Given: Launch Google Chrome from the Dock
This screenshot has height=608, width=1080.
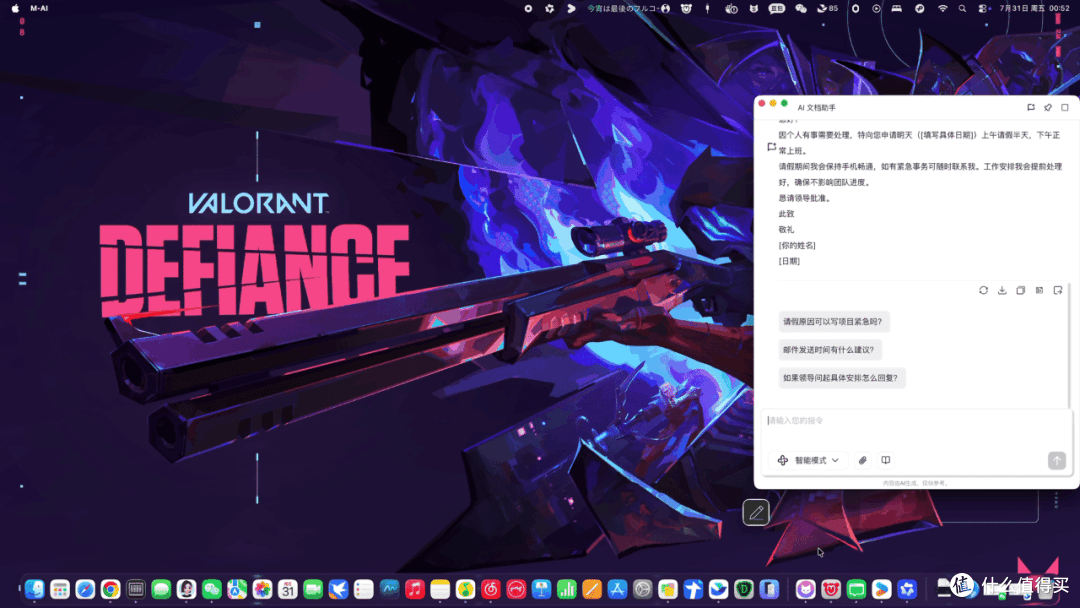Looking at the screenshot, I should coord(110,589).
